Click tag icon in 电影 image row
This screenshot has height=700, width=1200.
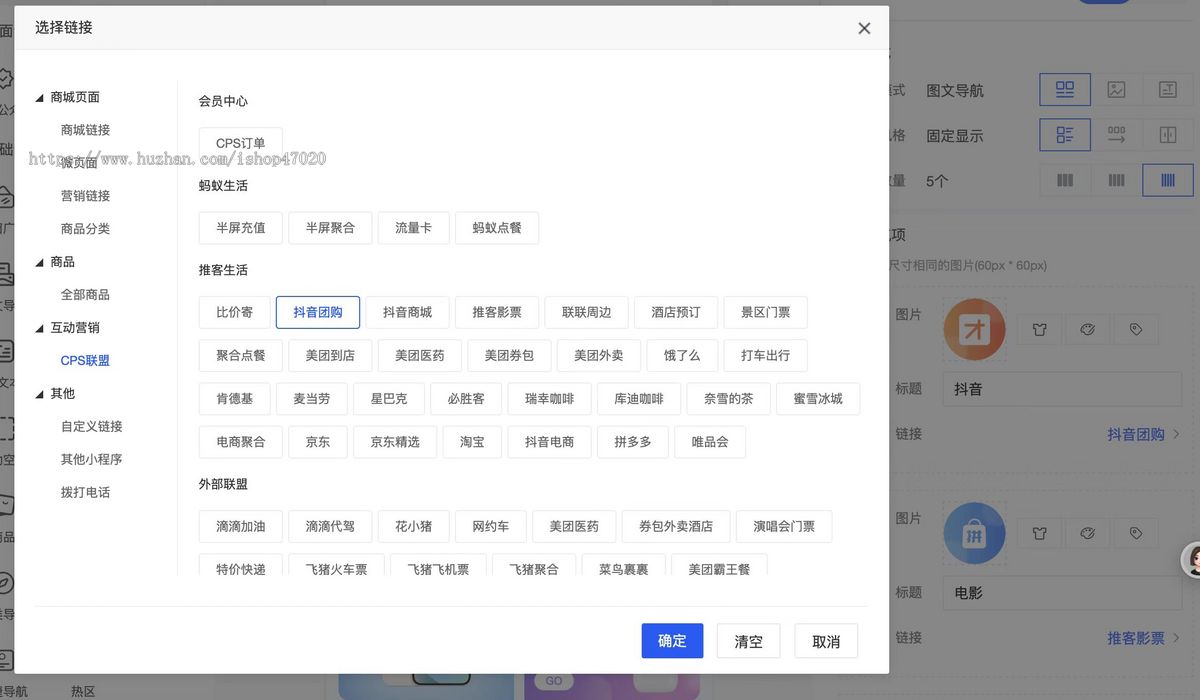coord(1136,533)
